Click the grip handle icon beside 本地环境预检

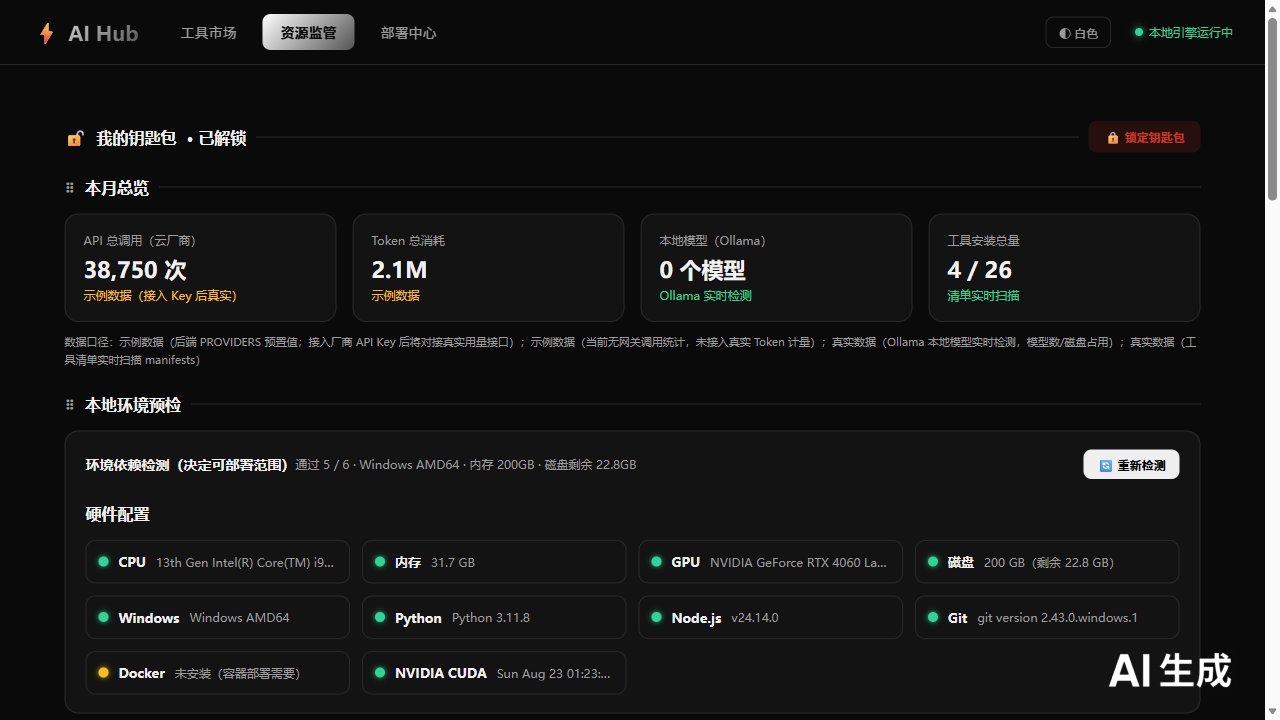pyautogui.click(x=70, y=405)
